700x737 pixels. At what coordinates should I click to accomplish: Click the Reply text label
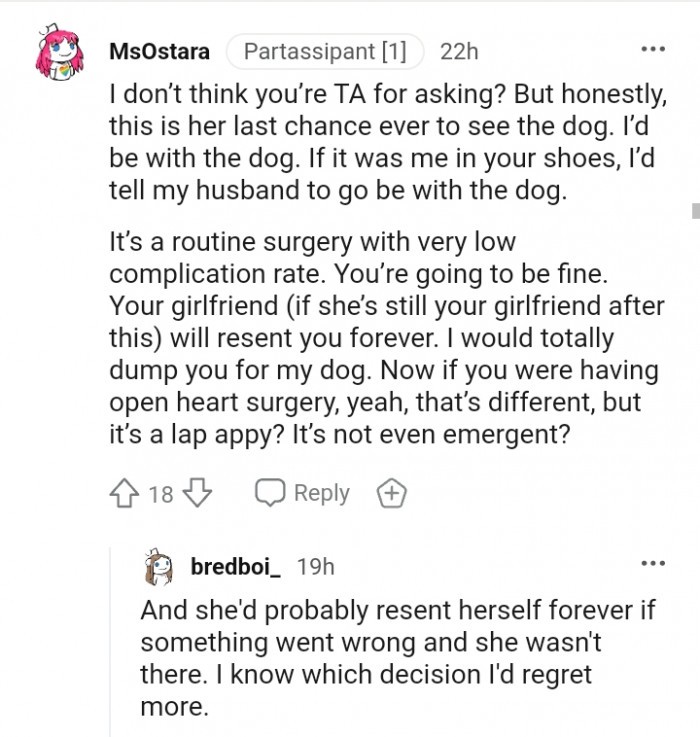[321, 493]
